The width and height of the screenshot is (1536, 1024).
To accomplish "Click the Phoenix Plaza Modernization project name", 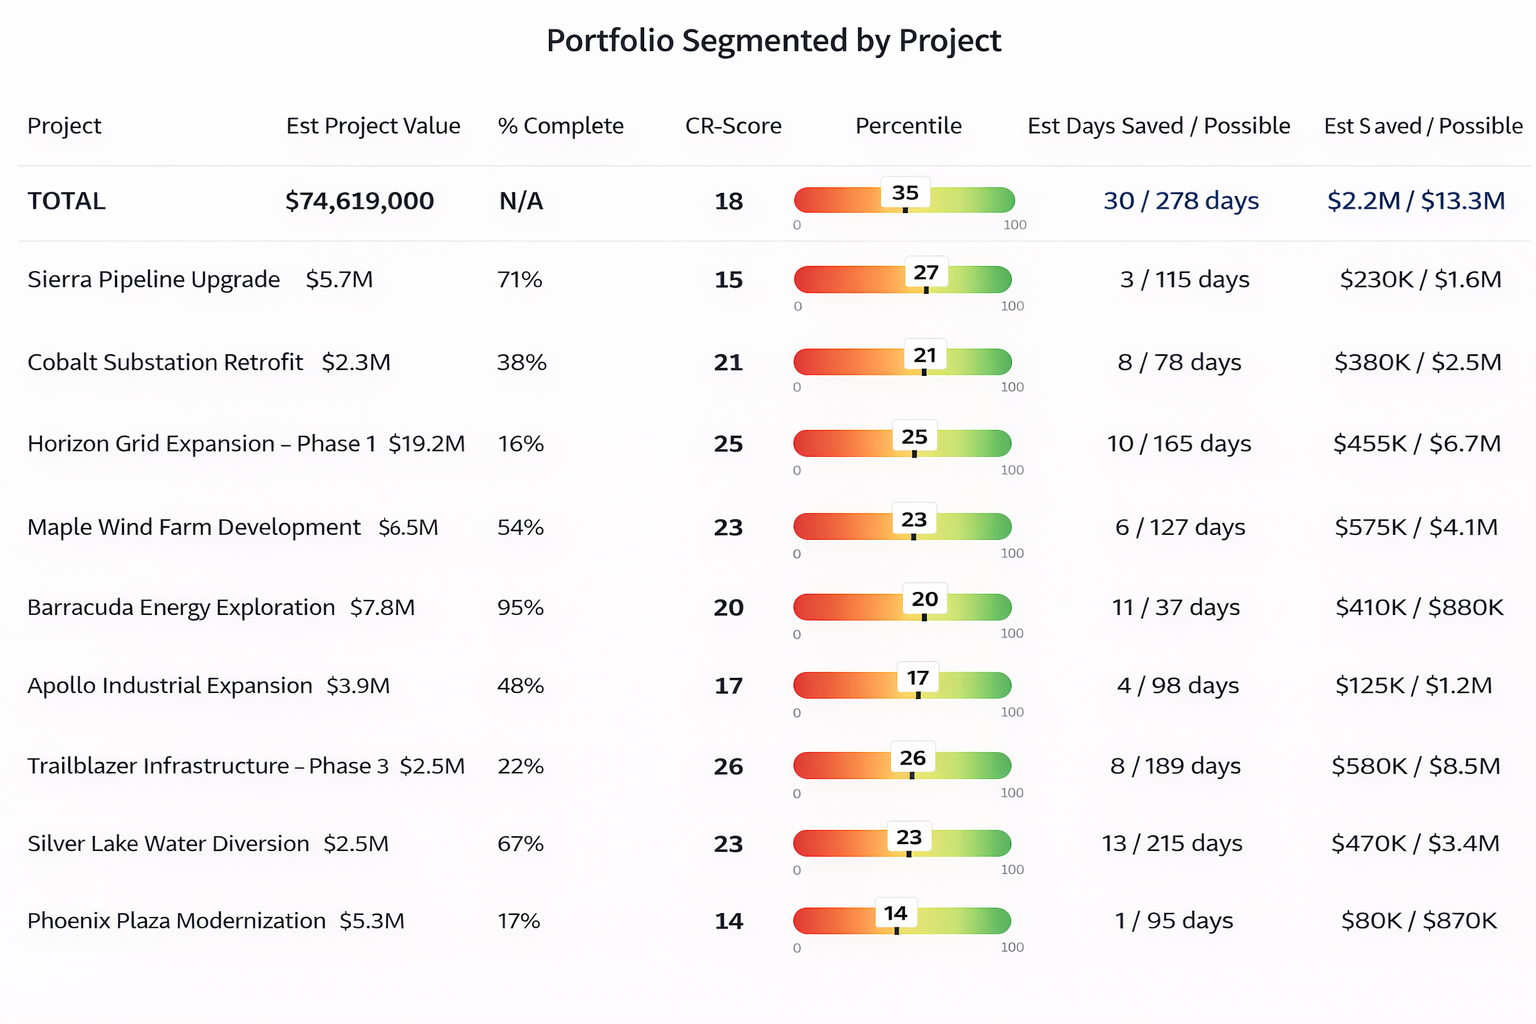I will (176, 921).
